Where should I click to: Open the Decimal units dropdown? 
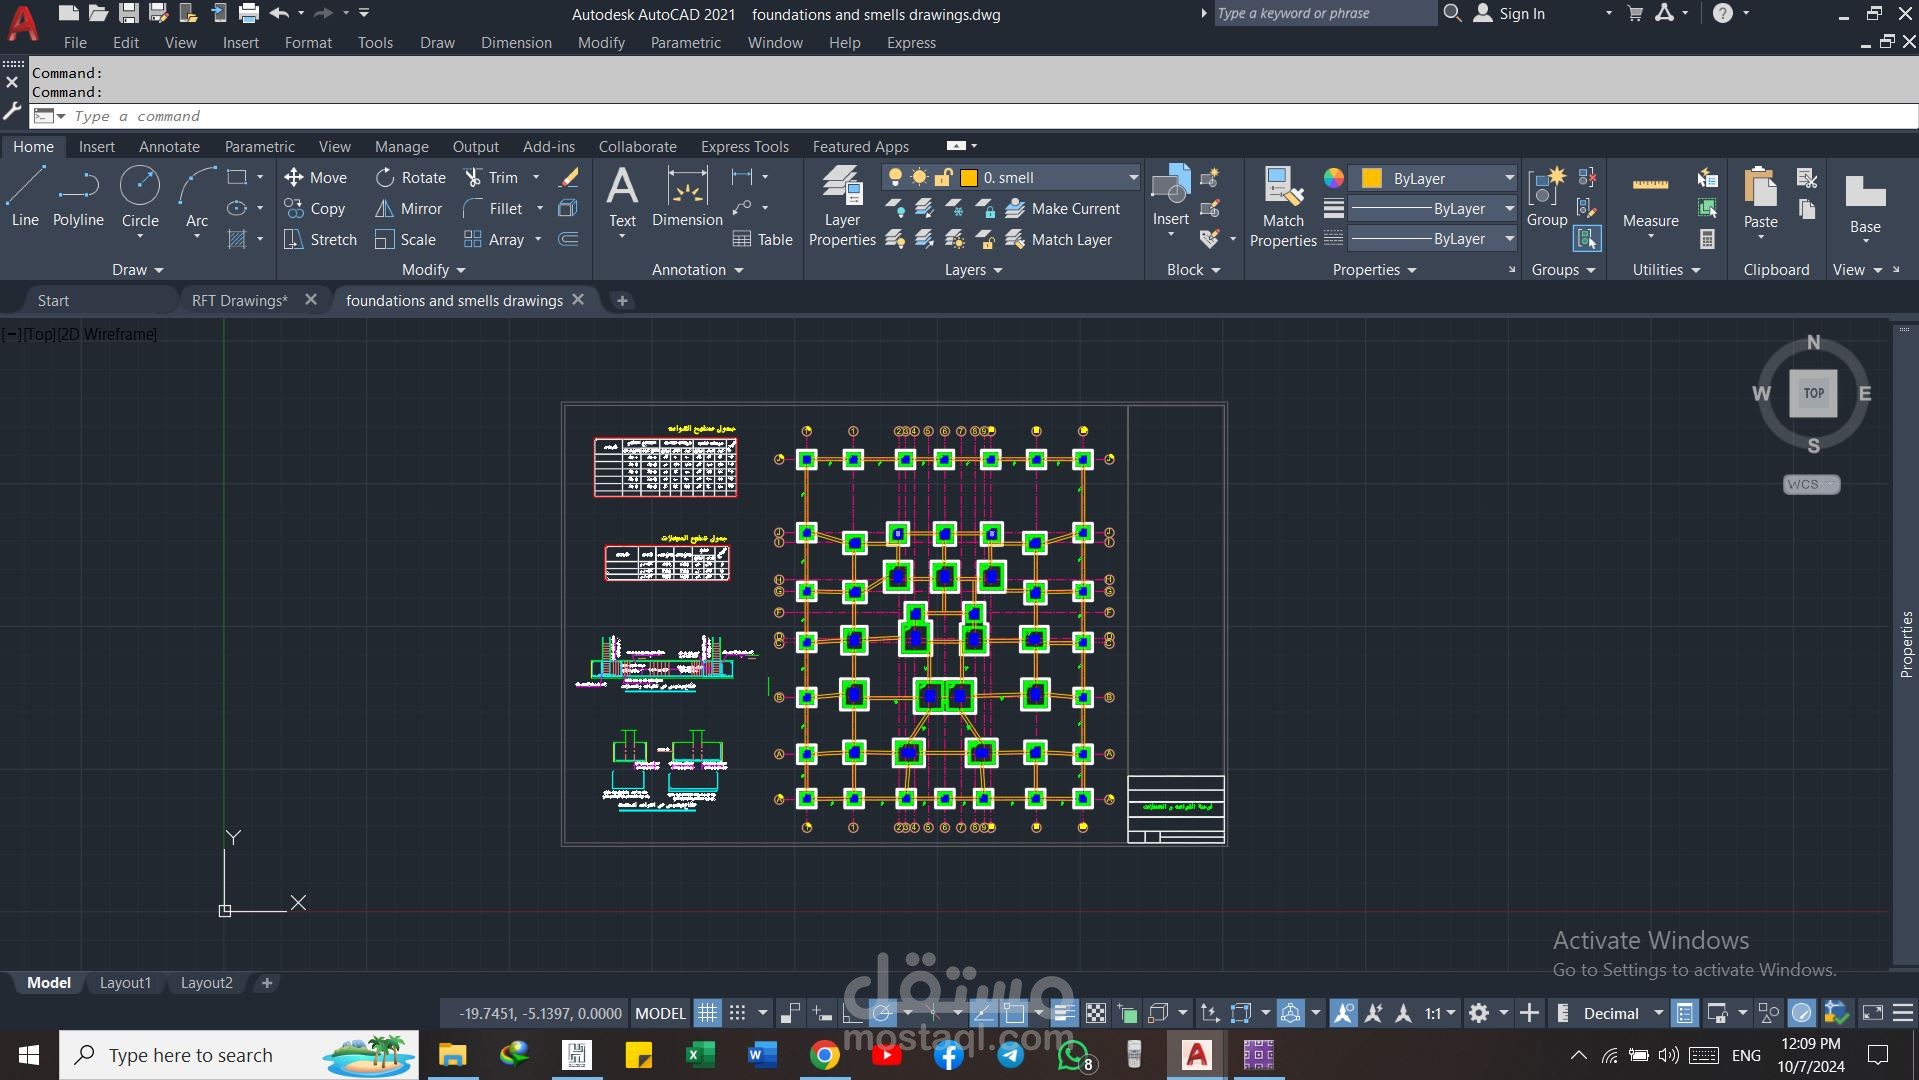pos(1622,1013)
